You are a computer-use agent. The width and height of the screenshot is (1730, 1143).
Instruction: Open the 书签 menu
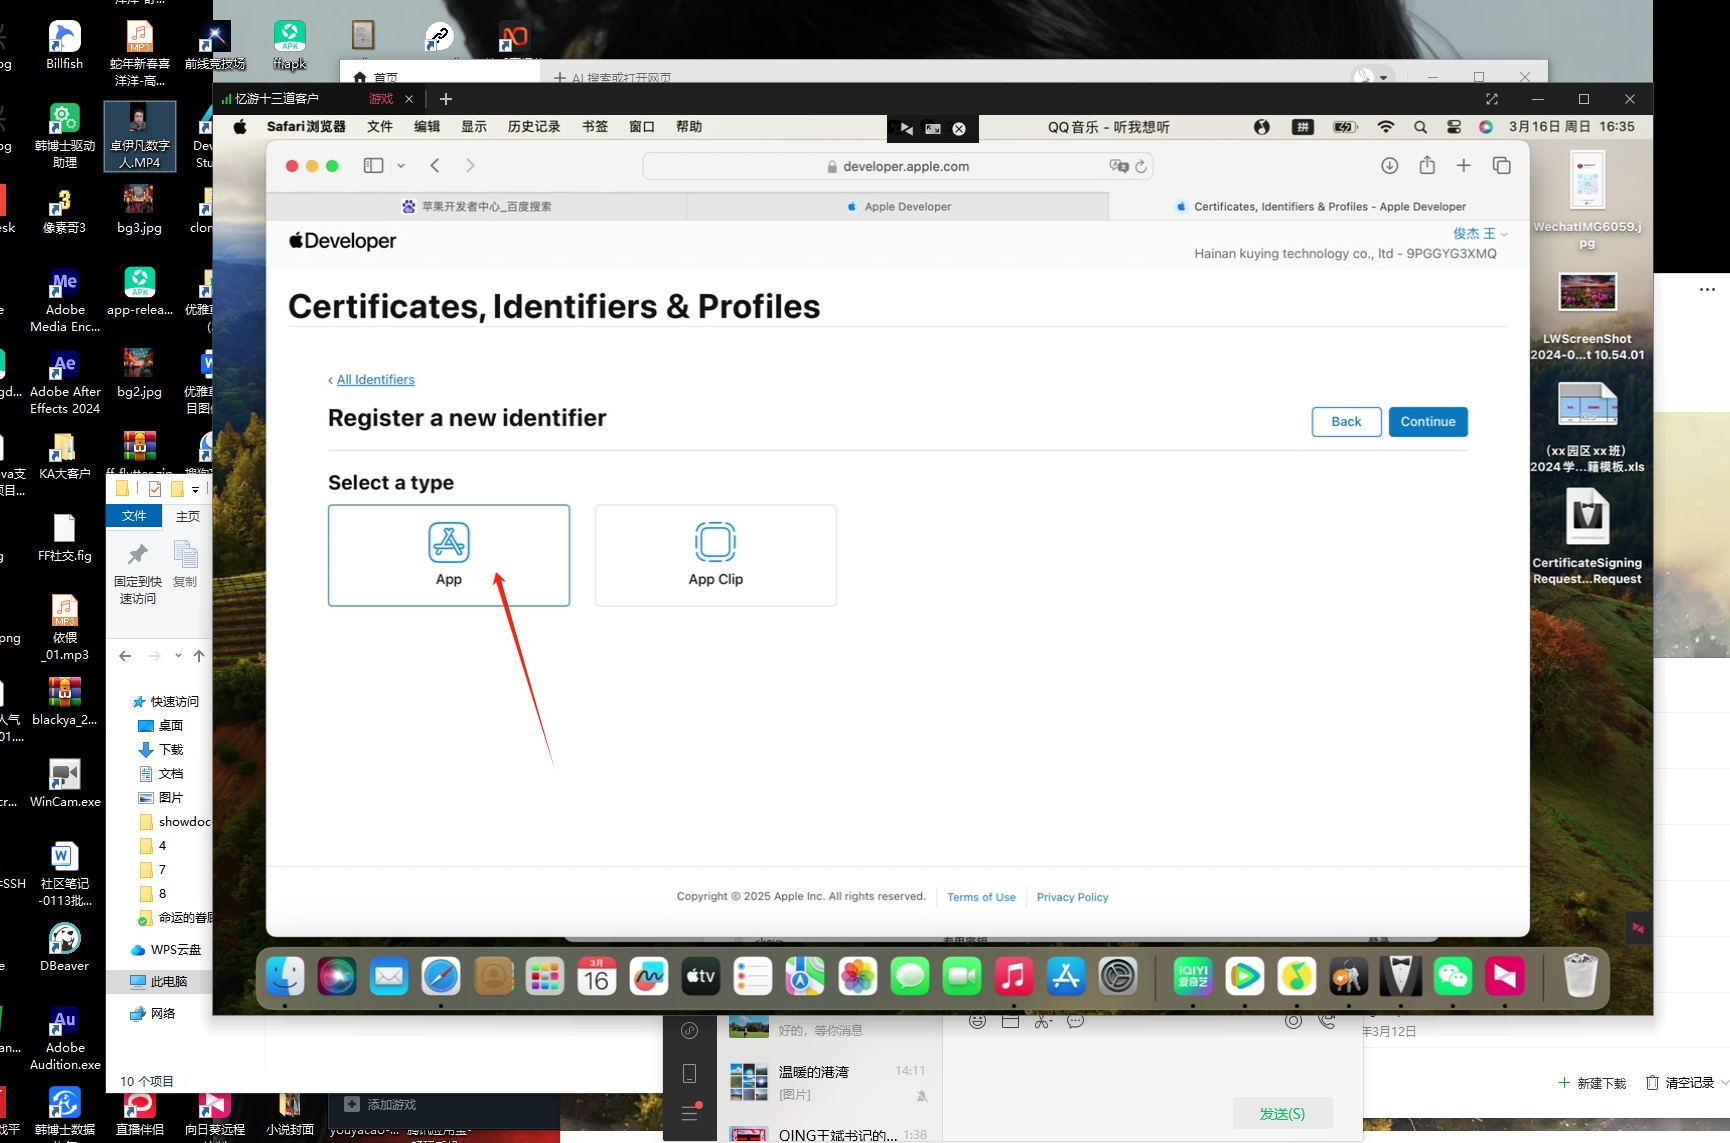pos(595,127)
